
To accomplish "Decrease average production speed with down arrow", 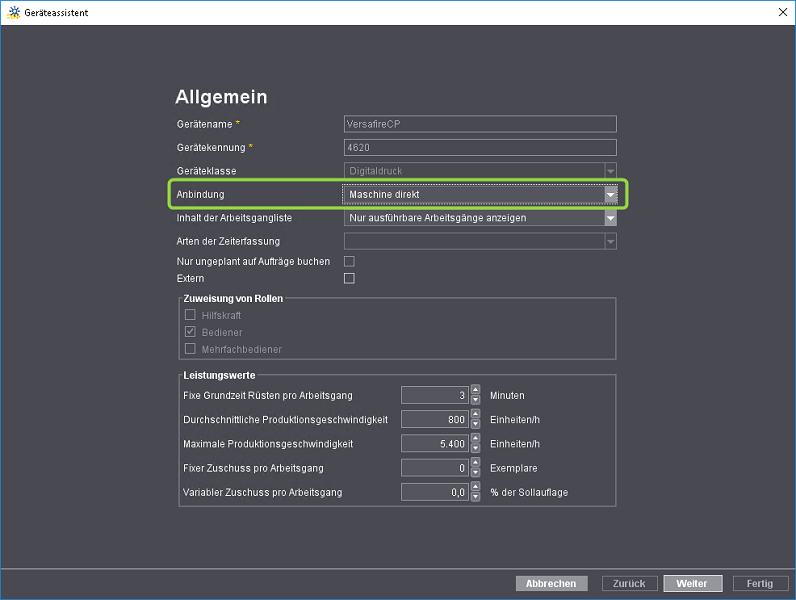I will pyautogui.click(x=474, y=423).
